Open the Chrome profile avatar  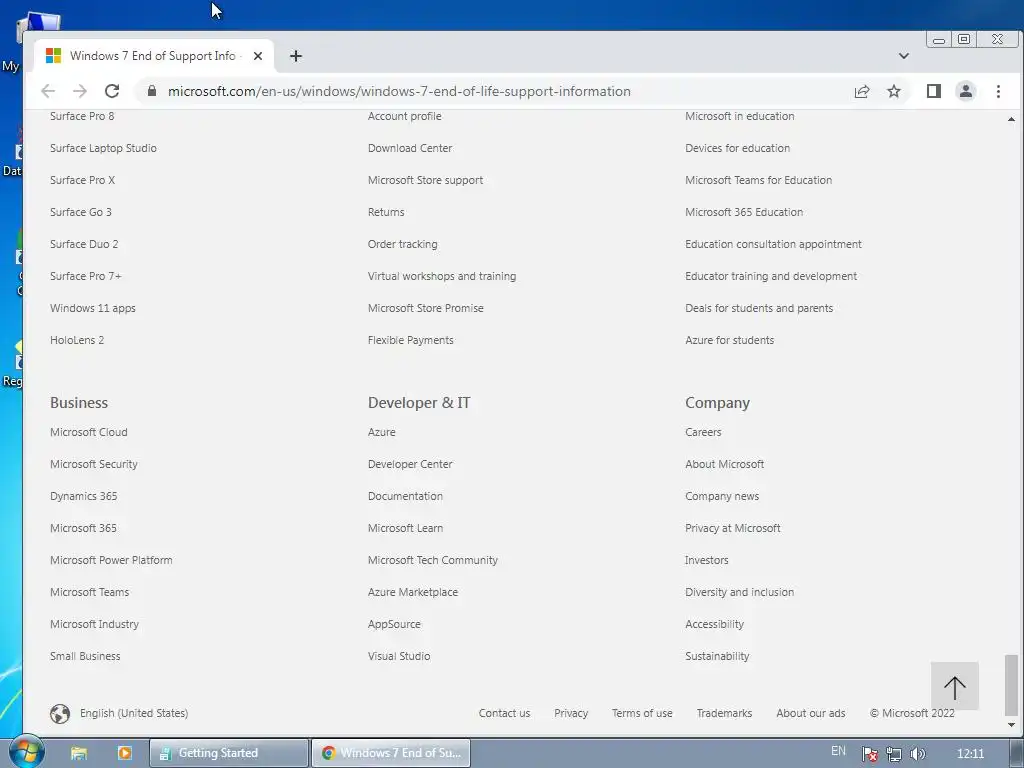pos(966,91)
